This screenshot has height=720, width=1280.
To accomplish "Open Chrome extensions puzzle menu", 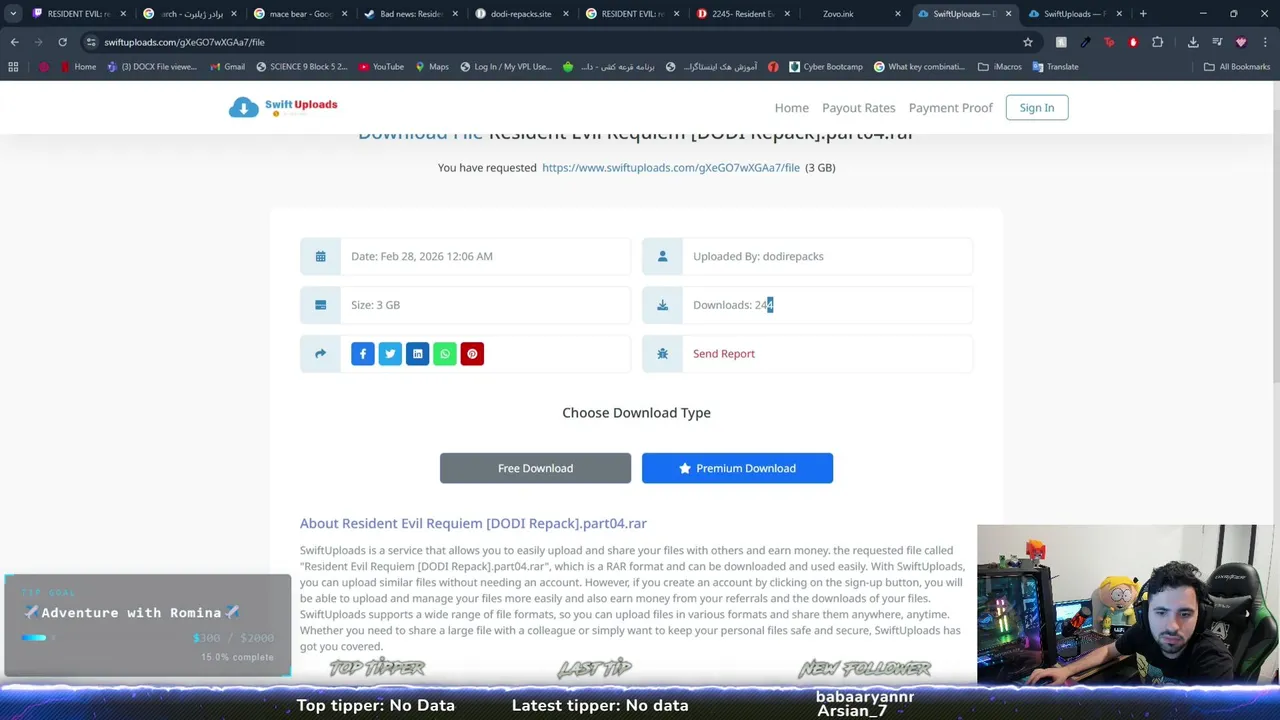I will 1157,42.
